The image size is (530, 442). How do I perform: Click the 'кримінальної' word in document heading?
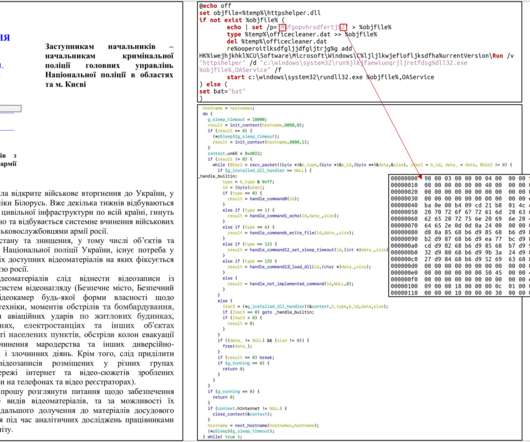148,56
